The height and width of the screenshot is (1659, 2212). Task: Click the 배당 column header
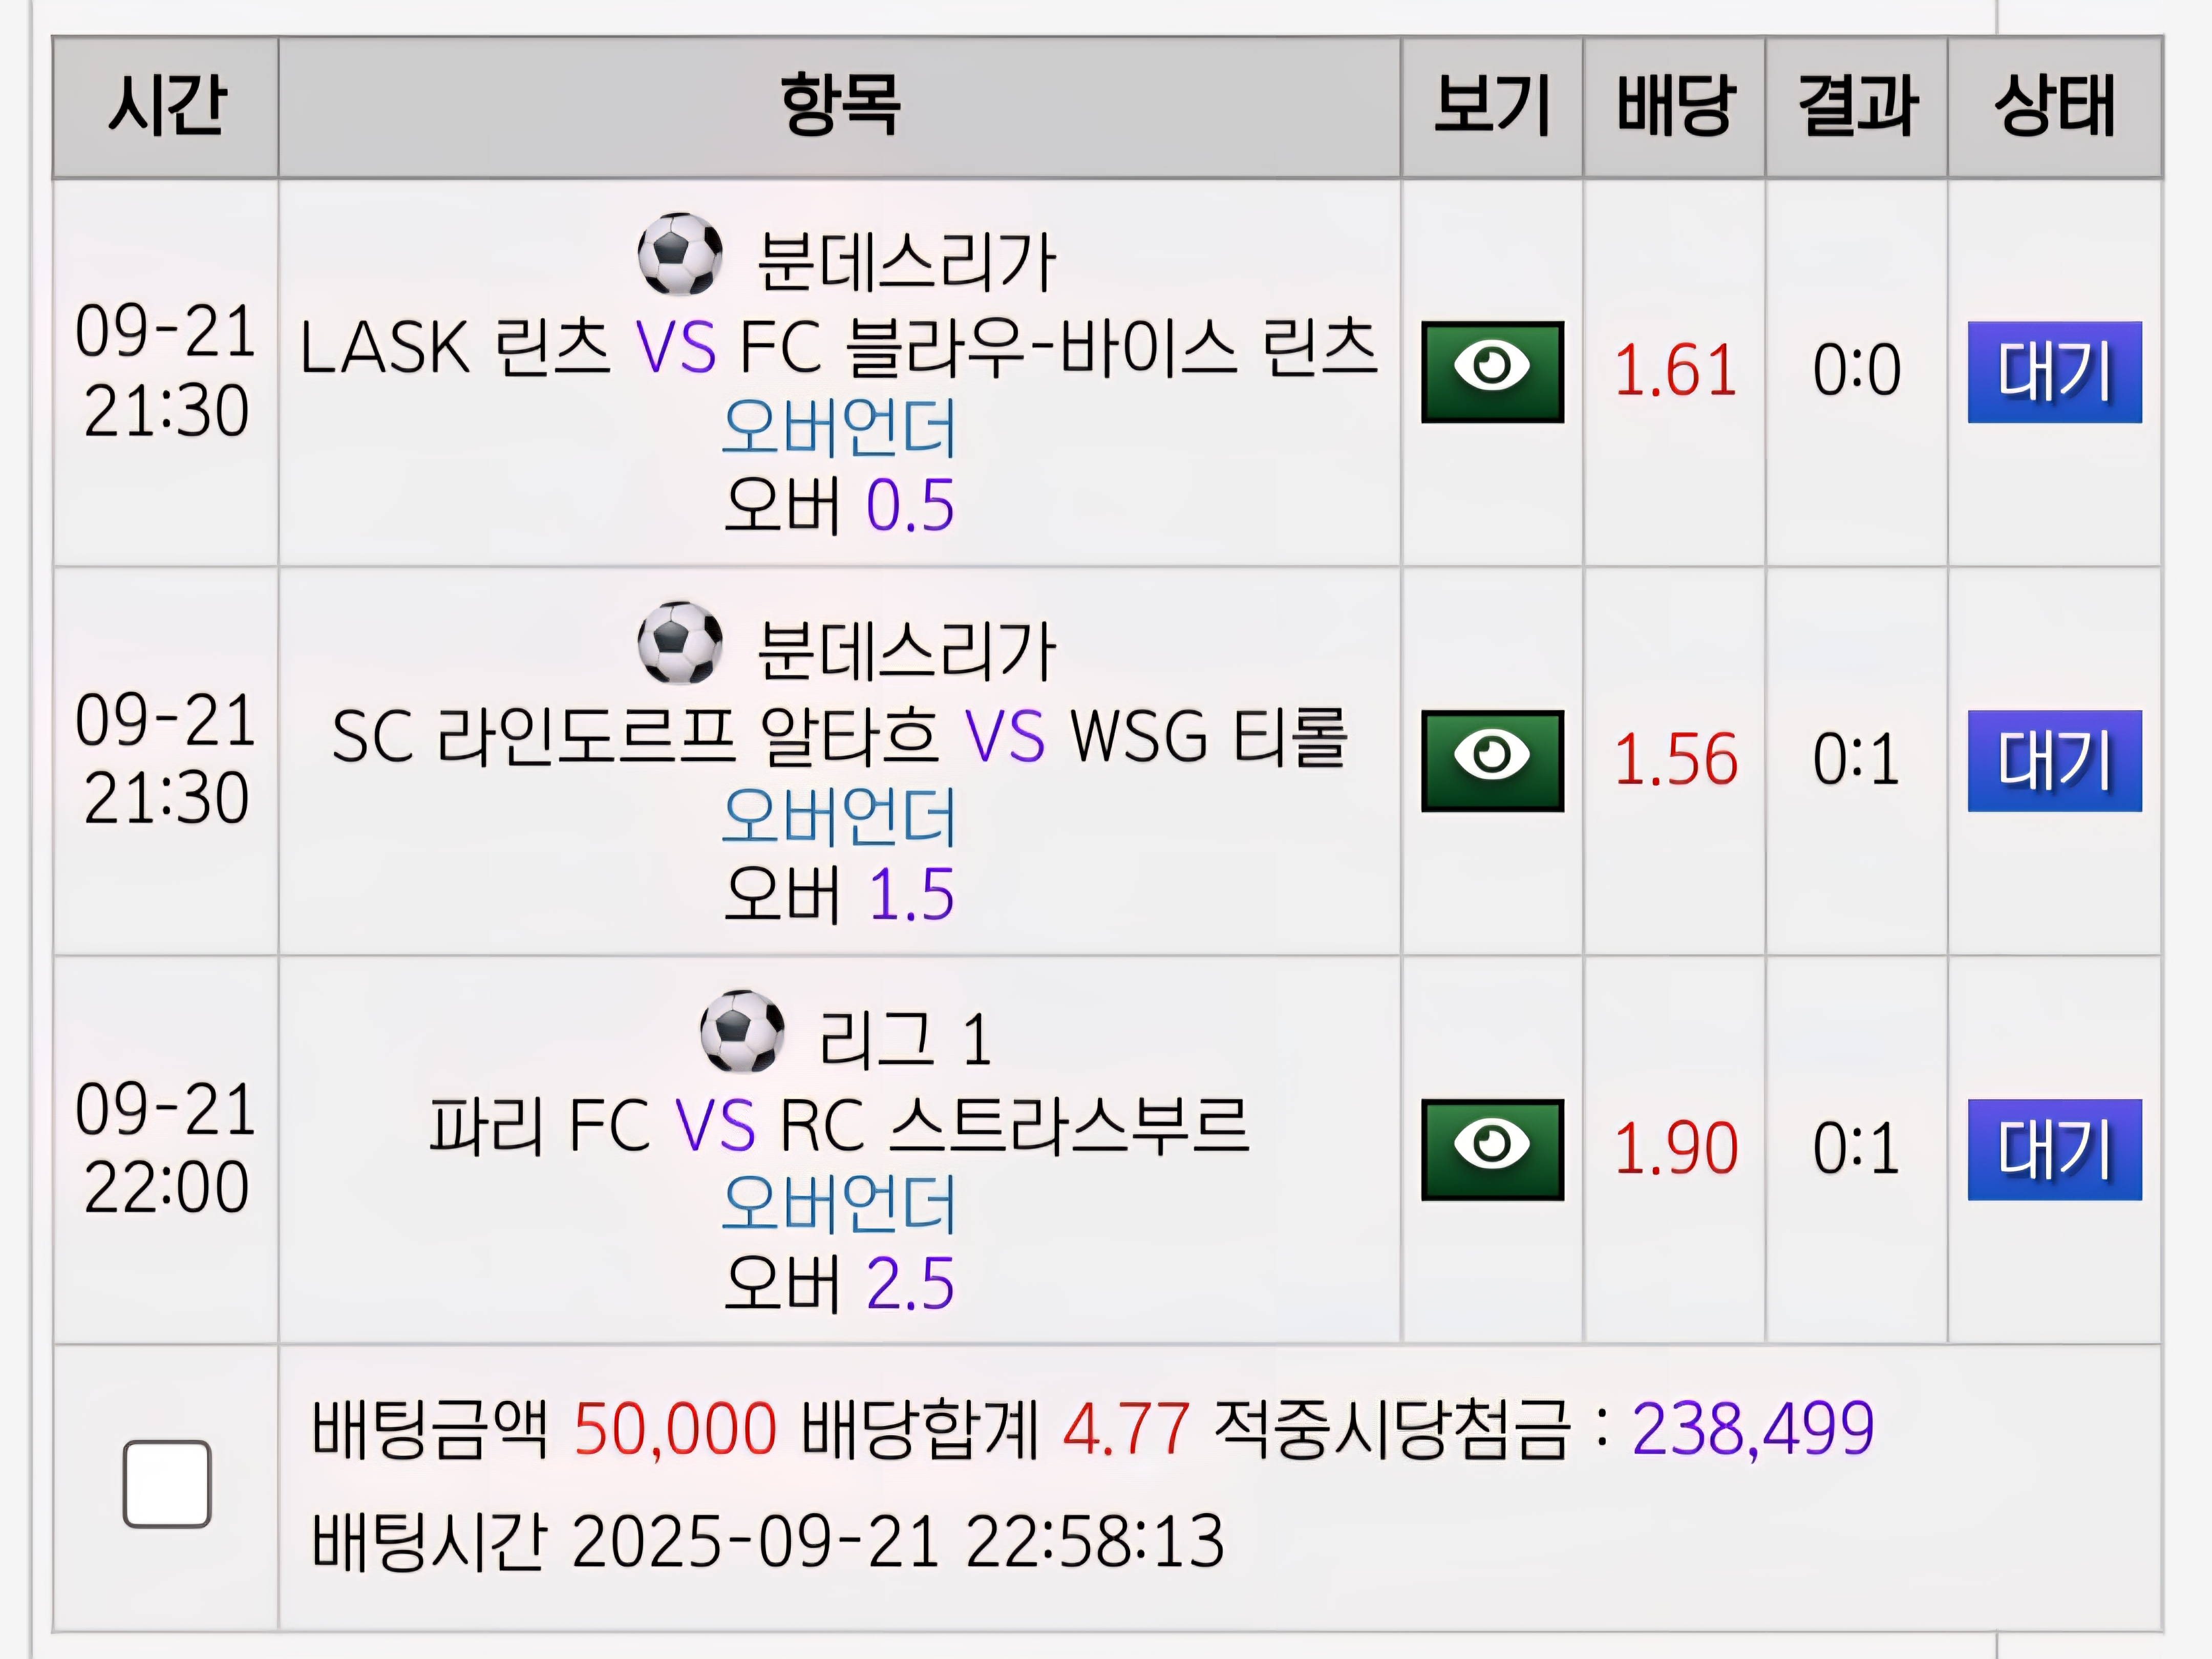(x=1674, y=106)
